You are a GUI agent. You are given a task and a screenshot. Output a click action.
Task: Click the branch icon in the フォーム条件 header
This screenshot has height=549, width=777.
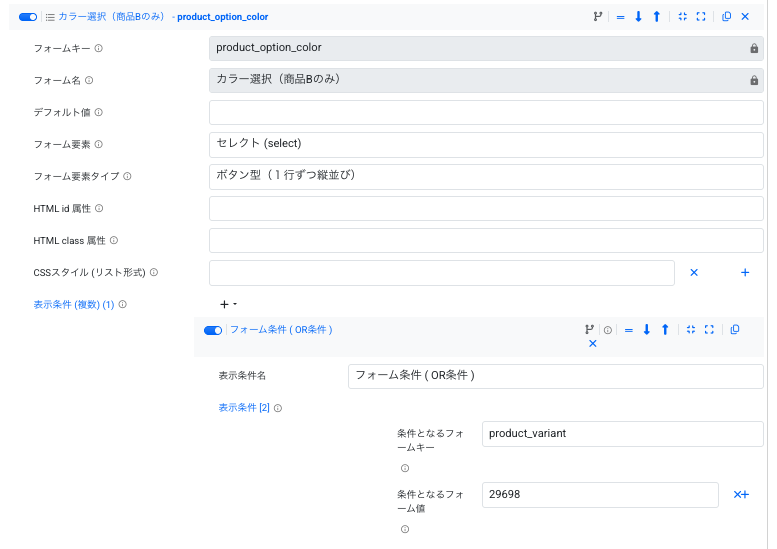tap(589, 329)
